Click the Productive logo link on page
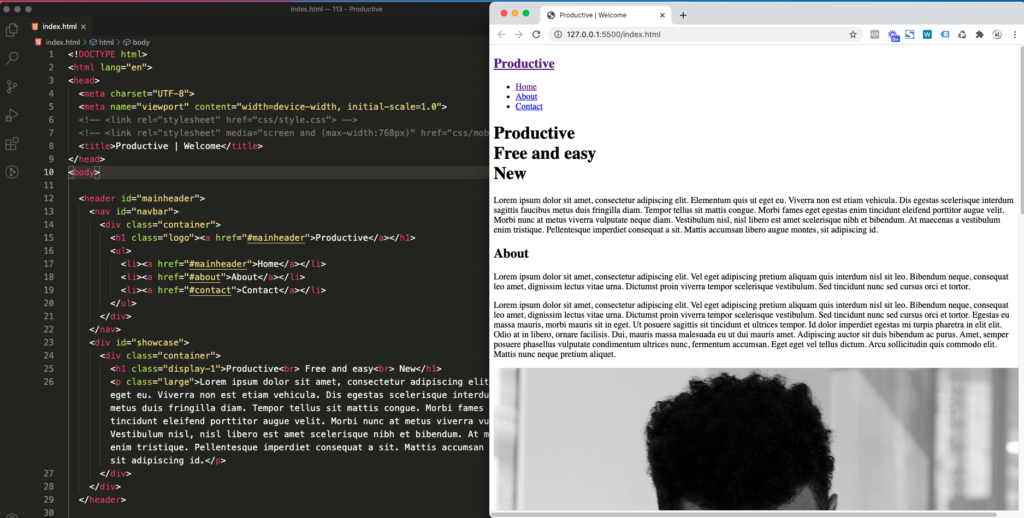The width and height of the screenshot is (1024, 518). (524, 63)
